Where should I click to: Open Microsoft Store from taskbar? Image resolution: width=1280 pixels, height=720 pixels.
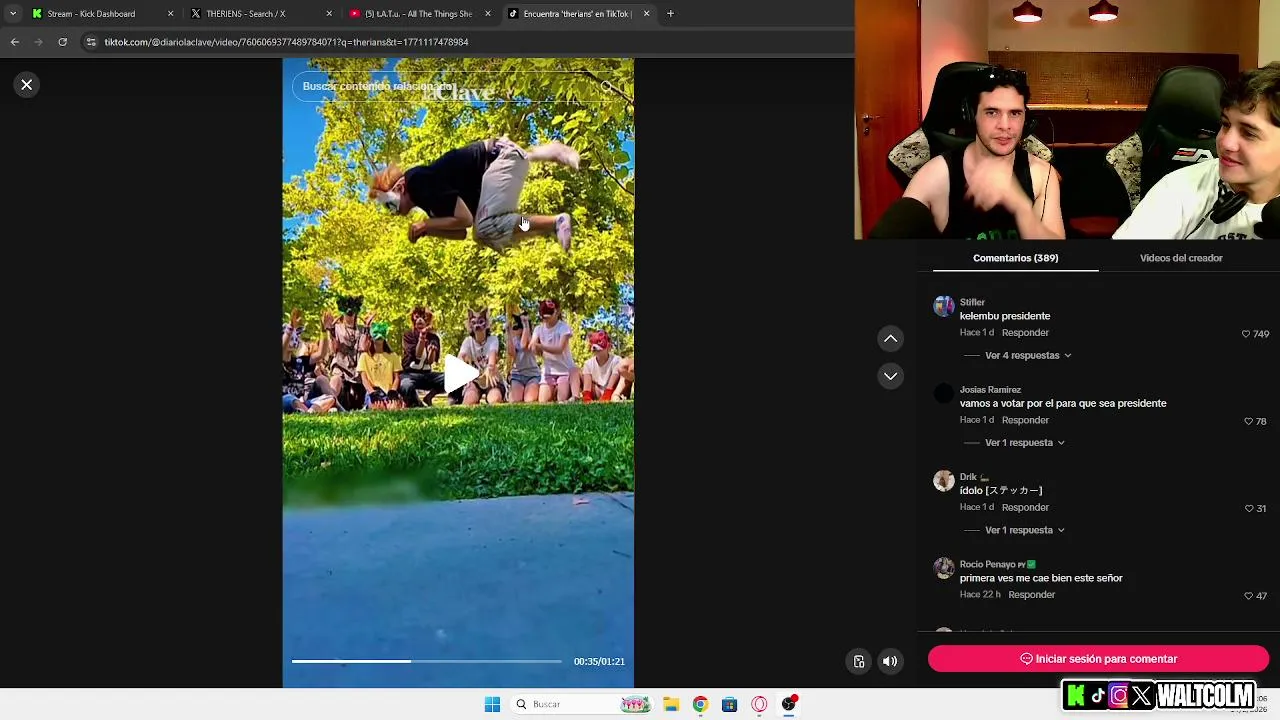(x=730, y=705)
